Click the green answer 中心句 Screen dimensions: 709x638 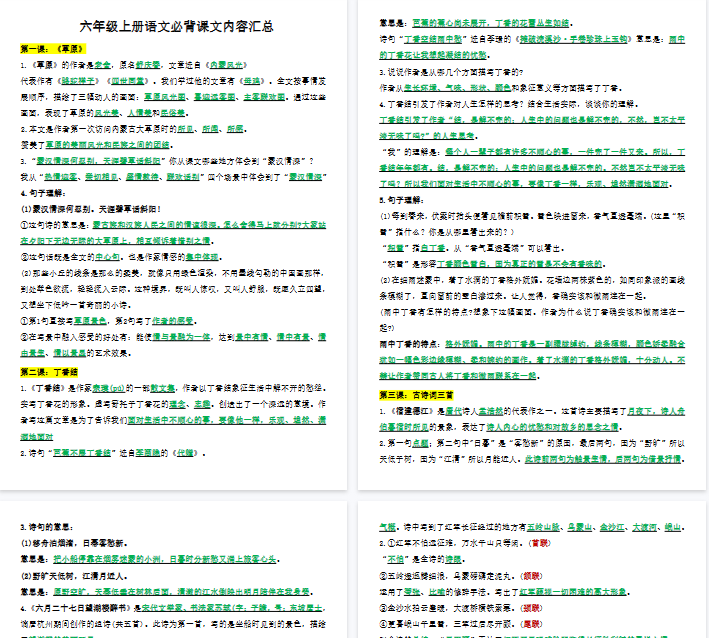tap(107, 257)
